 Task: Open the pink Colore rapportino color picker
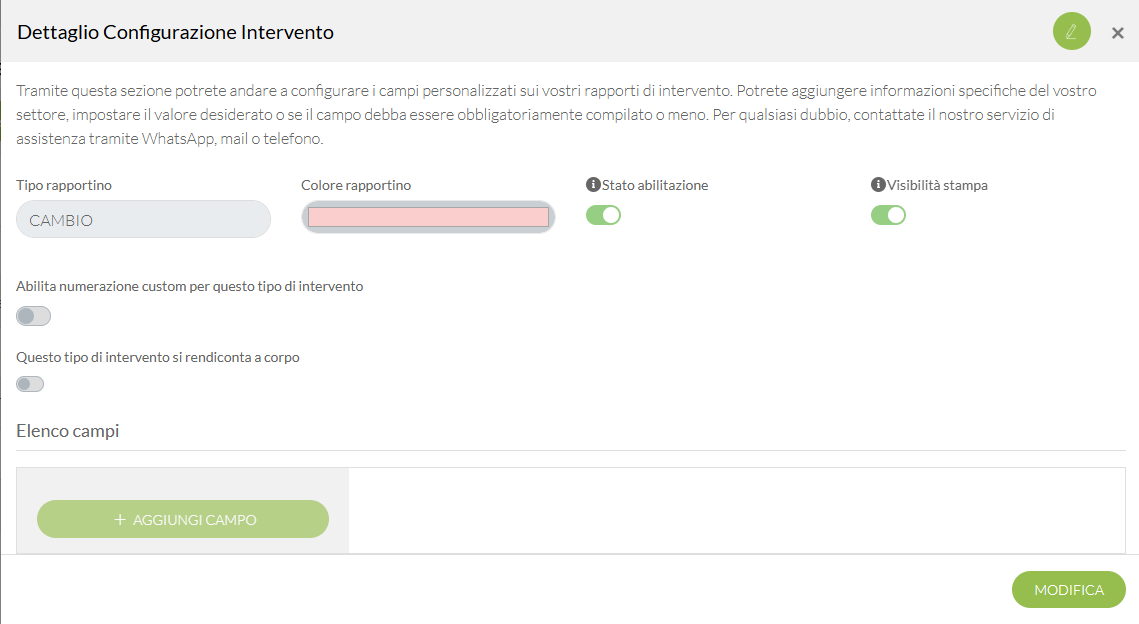[428, 217]
